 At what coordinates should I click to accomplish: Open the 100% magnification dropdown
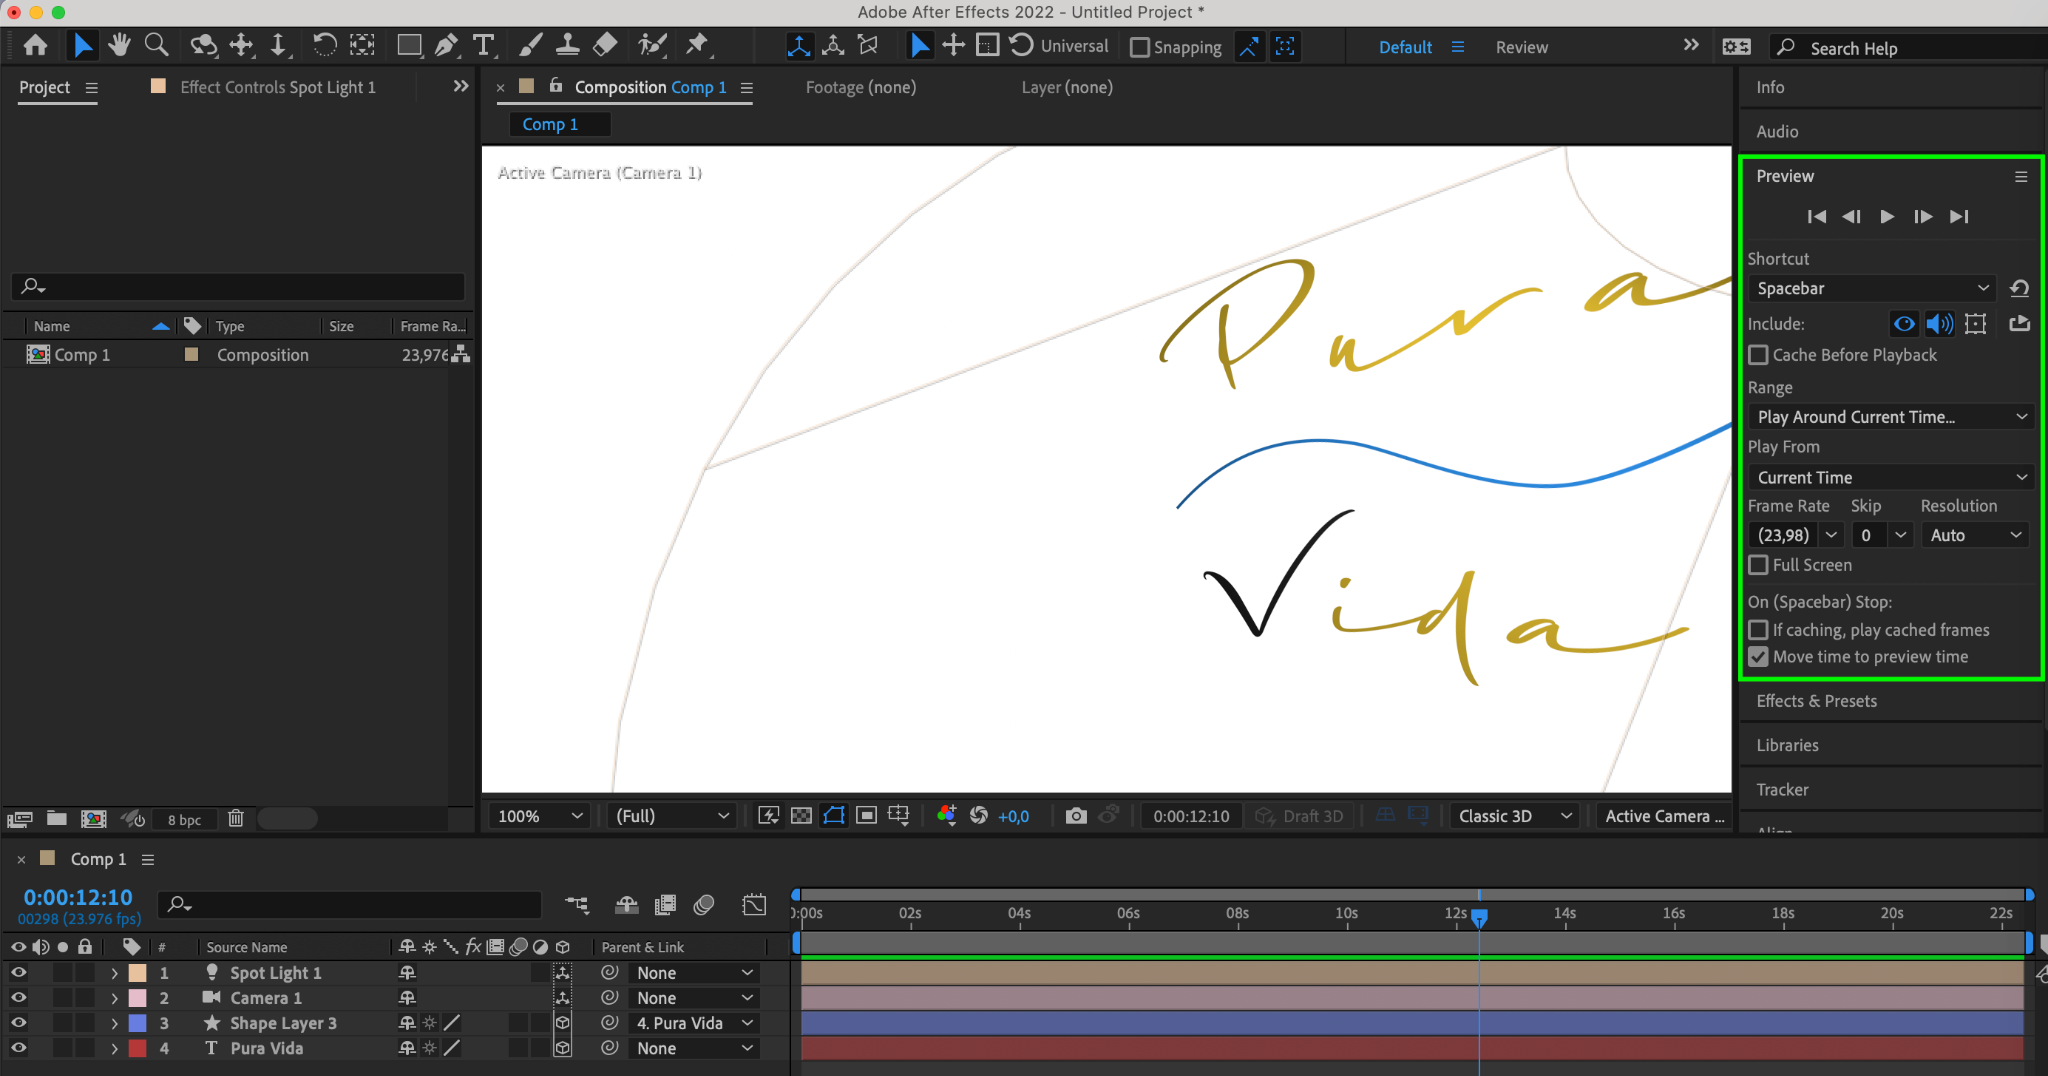coord(540,816)
